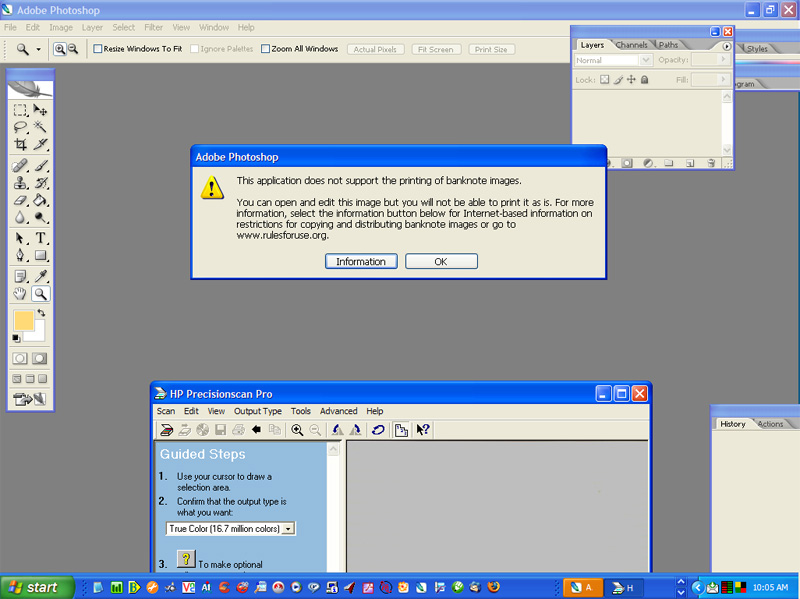This screenshot has height=599, width=800.
Task: Click the Print Size button
Action: tap(491, 49)
